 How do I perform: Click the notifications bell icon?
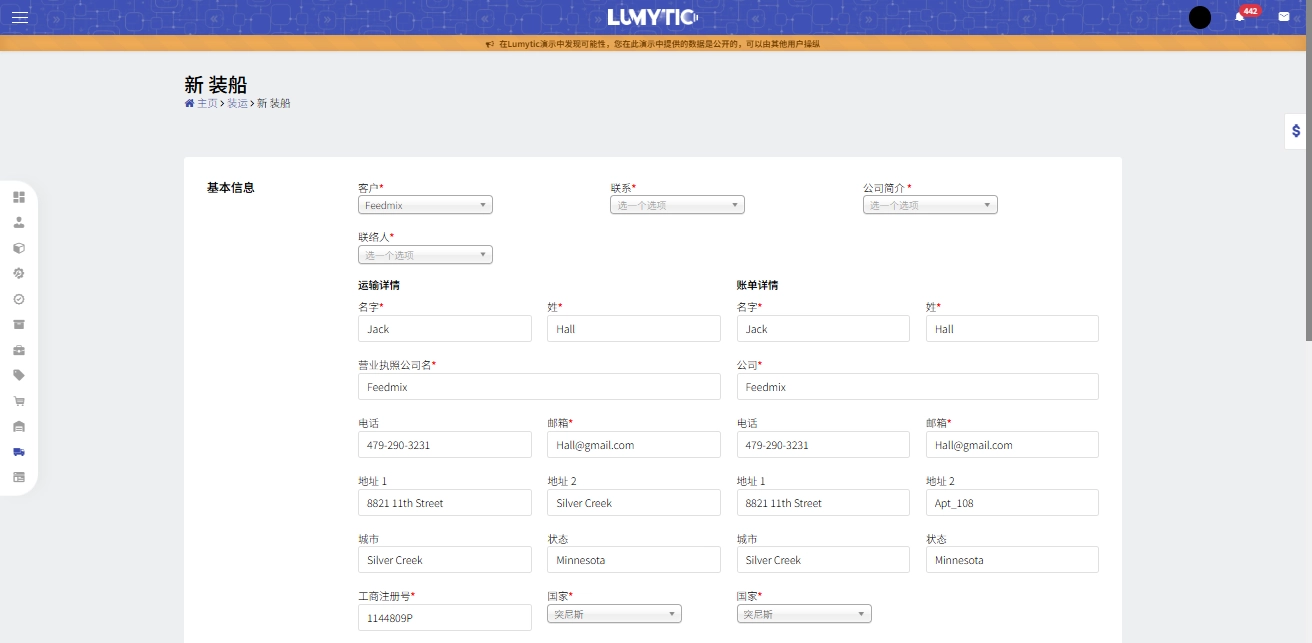pos(1240,17)
